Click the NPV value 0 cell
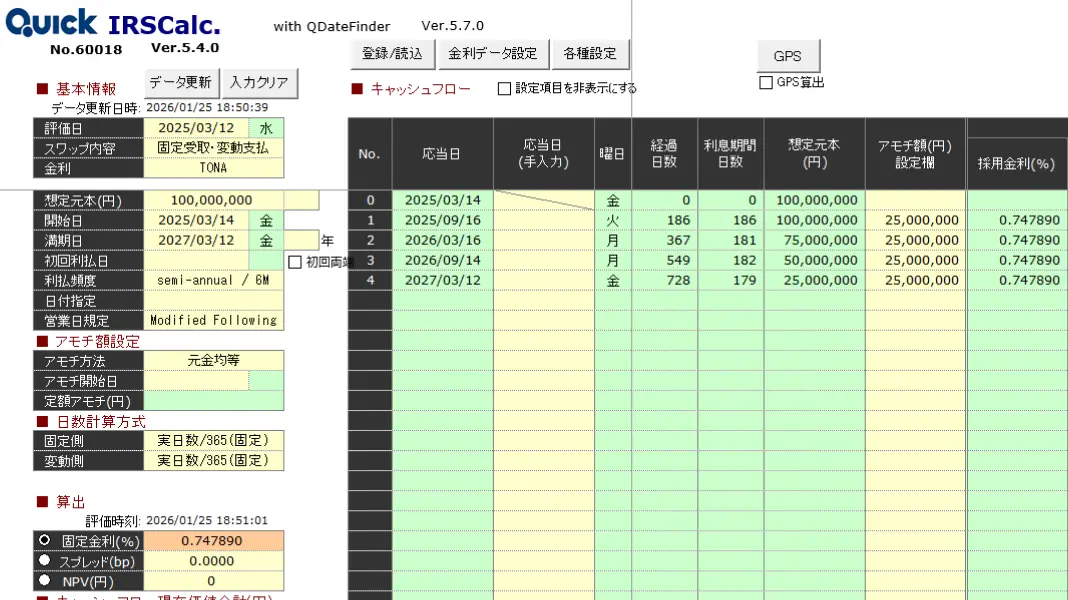 pos(213,581)
